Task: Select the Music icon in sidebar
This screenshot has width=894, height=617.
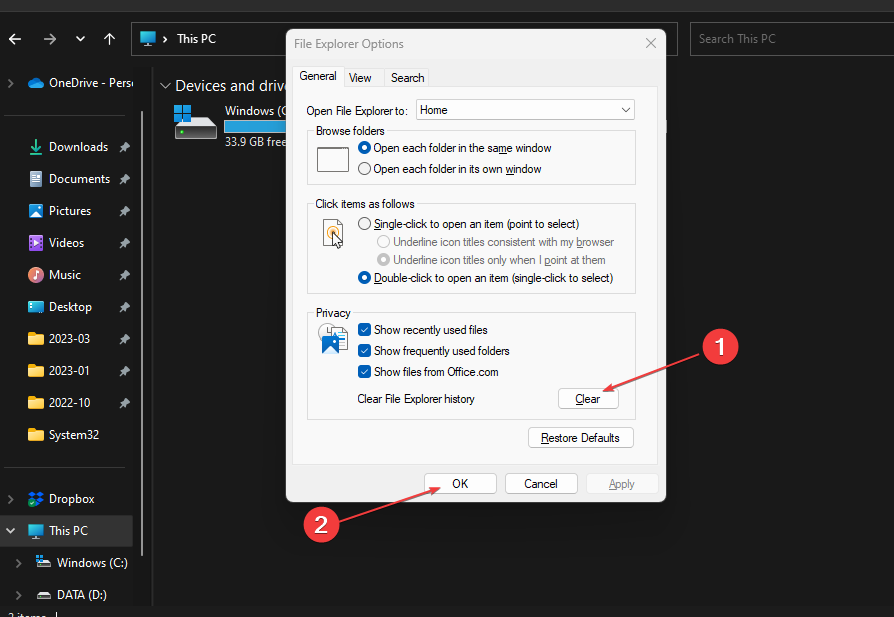Action: [35, 275]
